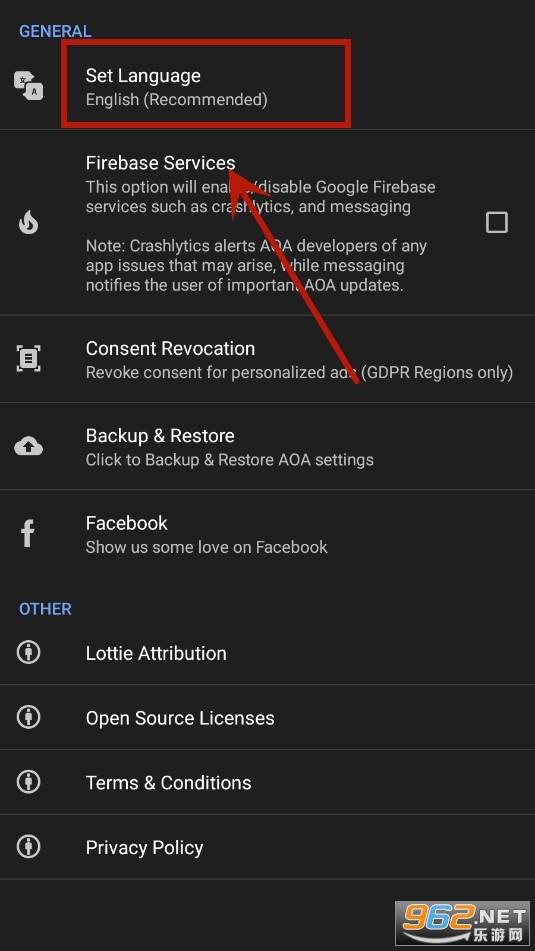
Task: Open Open Source Licenses
Action: click(x=268, y=717)
